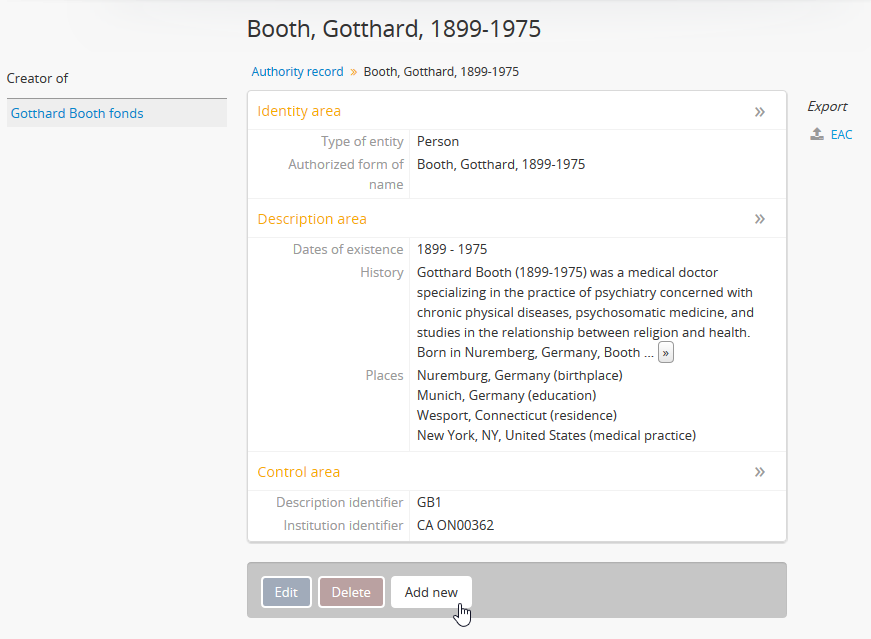Collapse the Identity area chevron
This screenshot has width=871, height=639.
coord(759,112)
